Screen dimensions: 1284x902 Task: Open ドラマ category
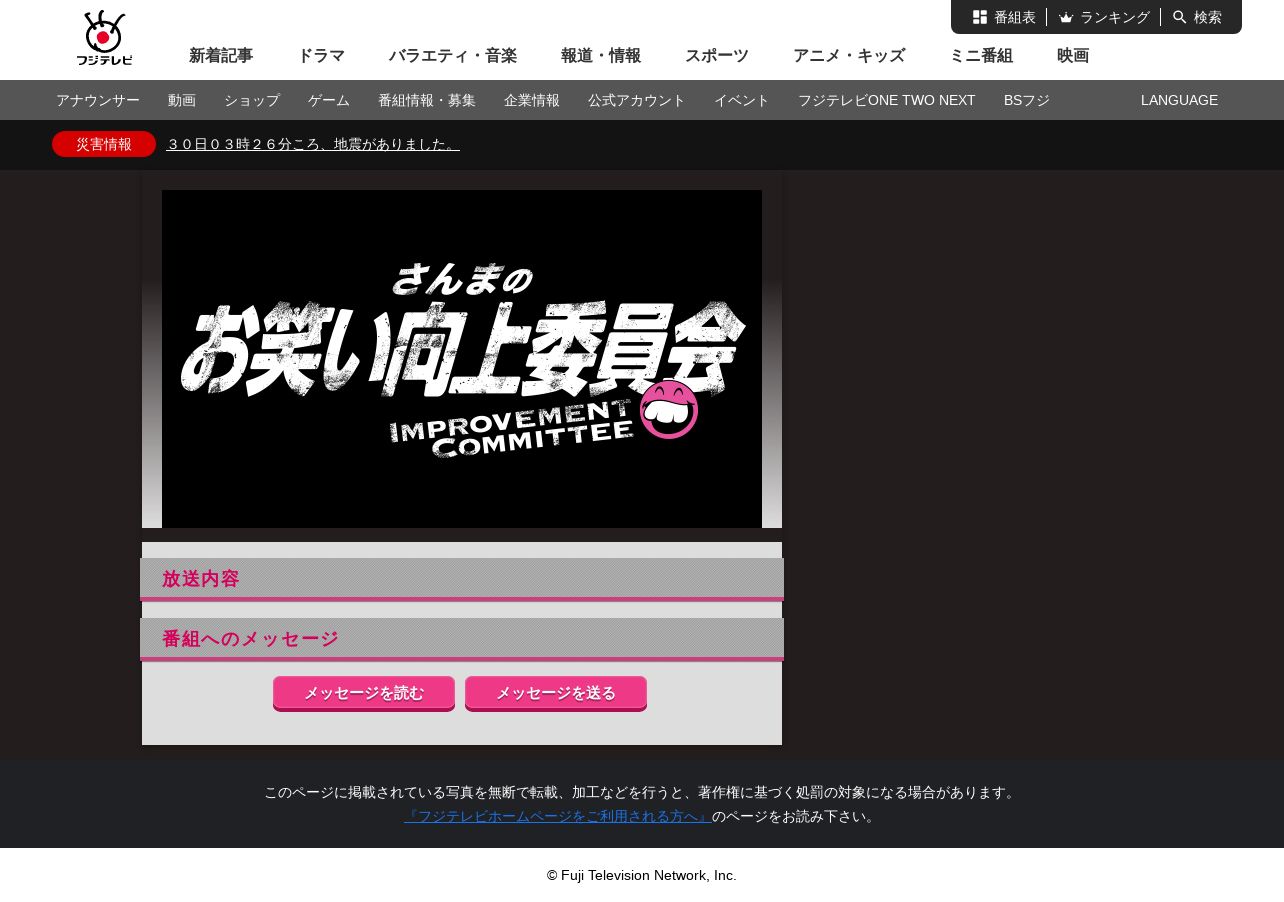(321, 56)
